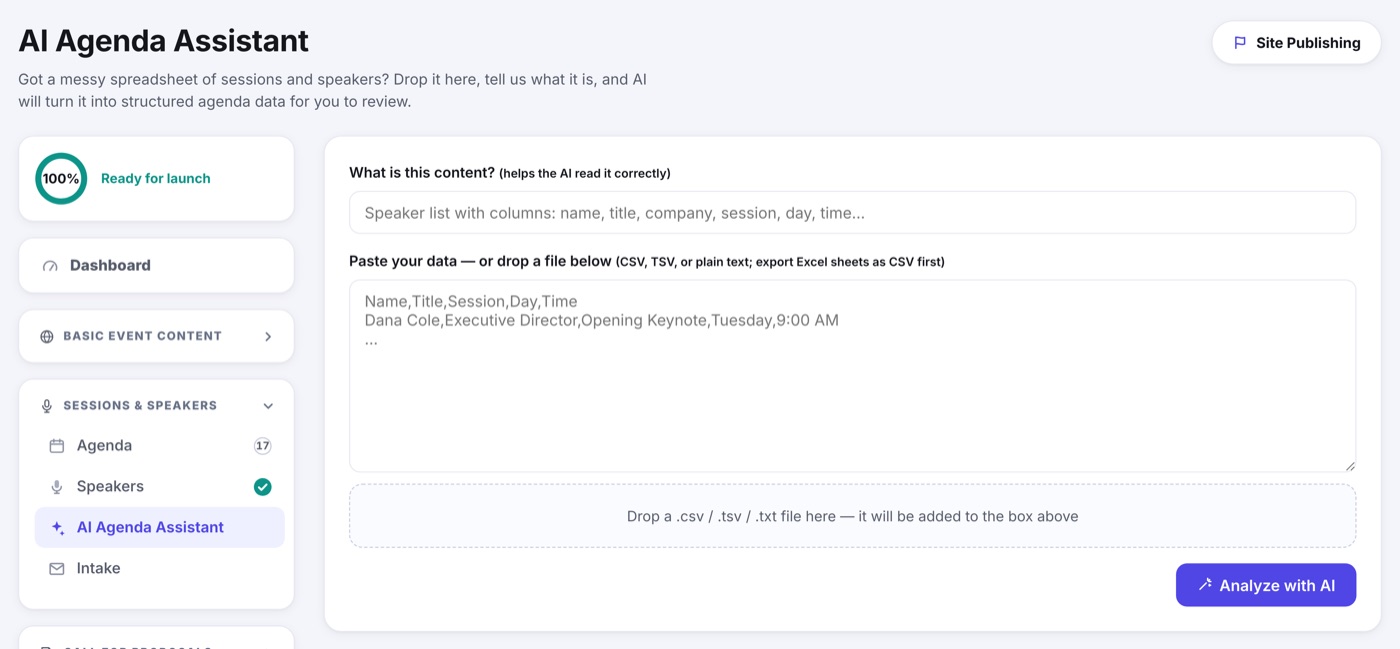Click the 'What is this content?' input field
Screen dimensions: 1400x649
[852, 213]
